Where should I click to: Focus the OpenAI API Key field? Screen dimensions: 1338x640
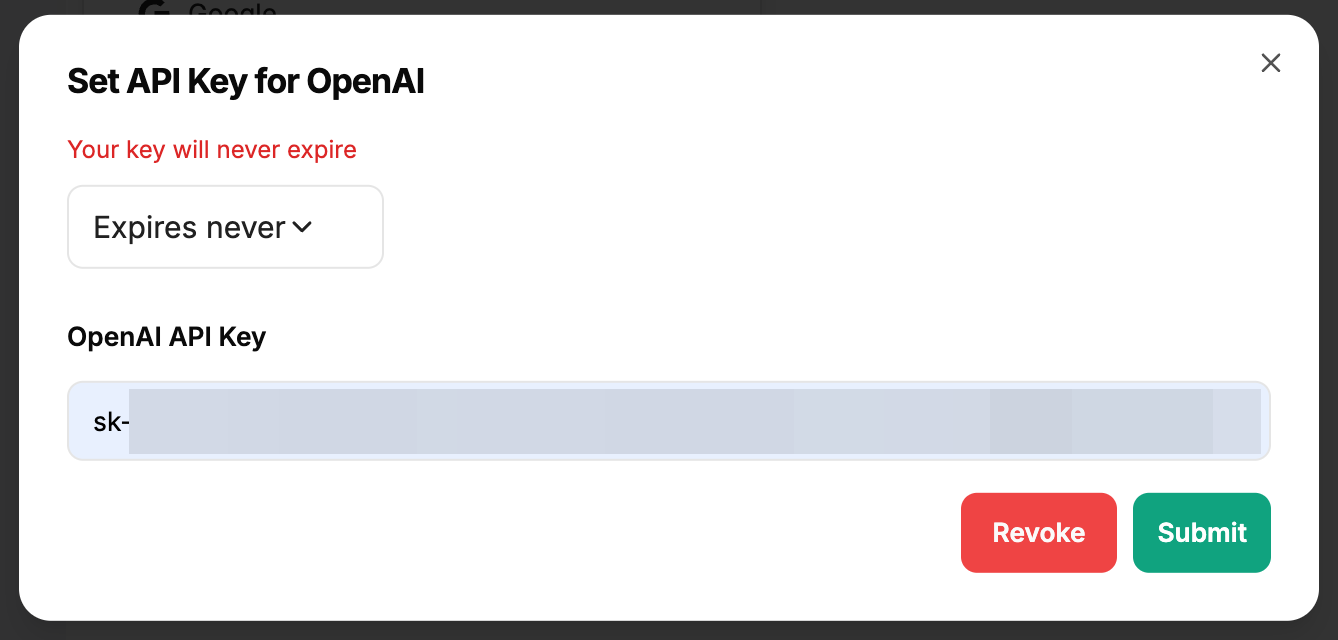coord(668,421)
